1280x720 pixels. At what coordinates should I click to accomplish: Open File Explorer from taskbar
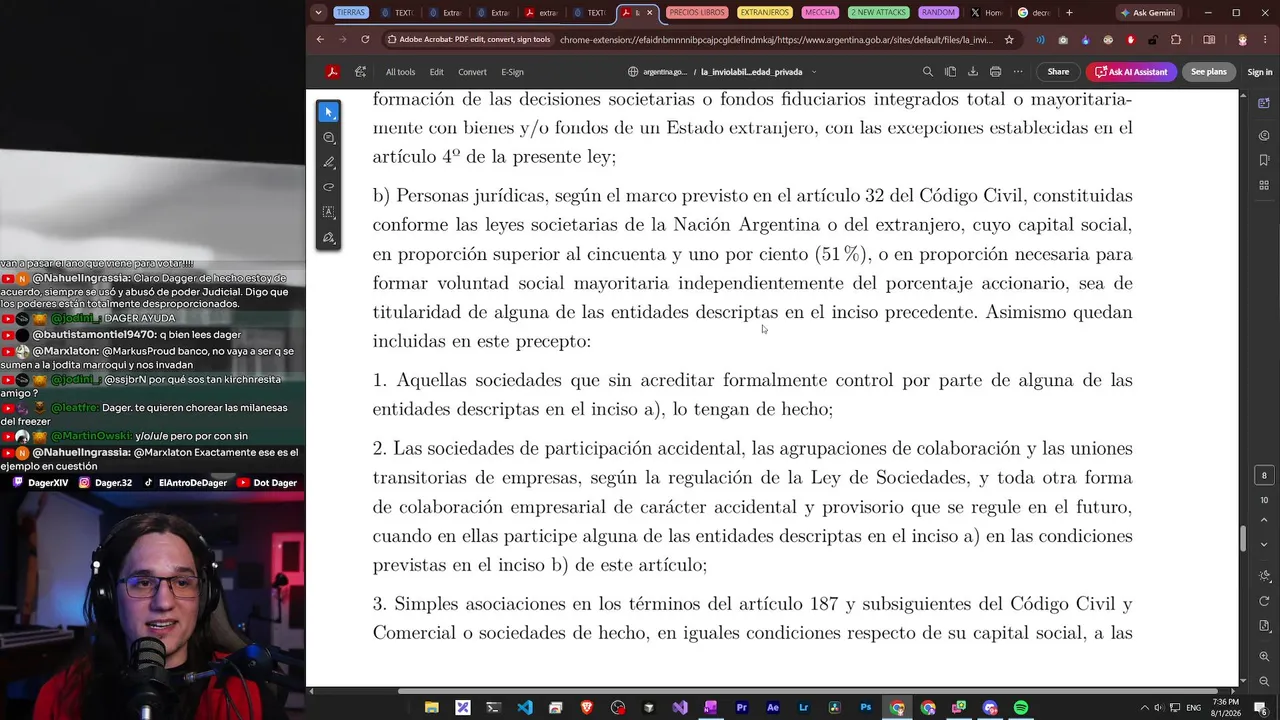(x=432, y=707)
